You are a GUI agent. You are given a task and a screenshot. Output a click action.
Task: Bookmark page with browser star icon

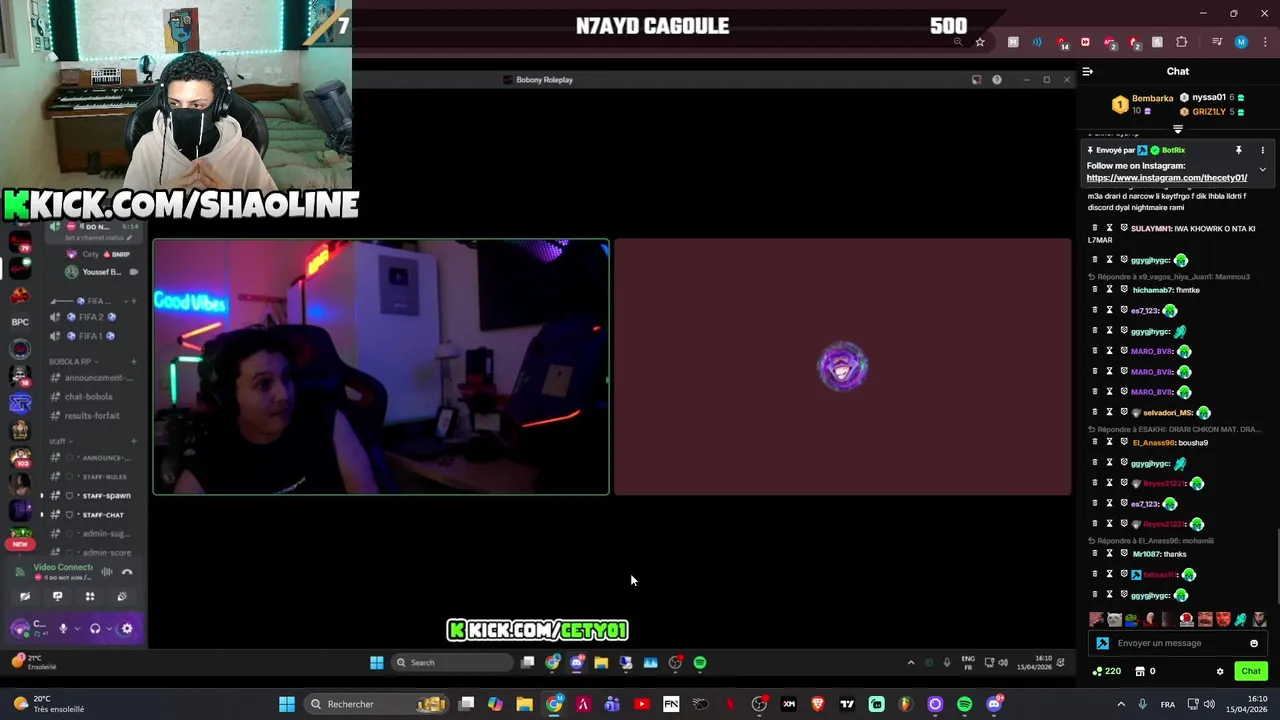tap(980, 42)
